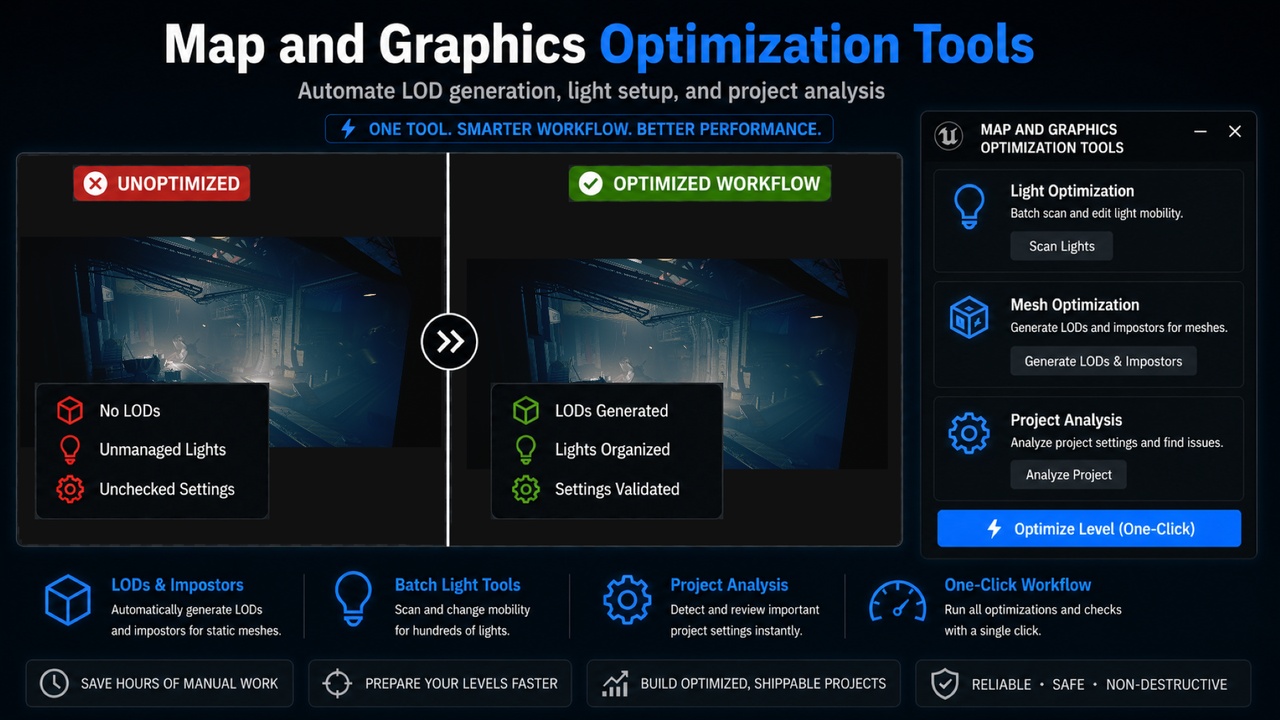Image resolution: width=1280 pixels, height=720 pixels.
Task: Click ONE TOOL. SMARTER WORKFLOW tagline text
Action: tap(594, 129)
